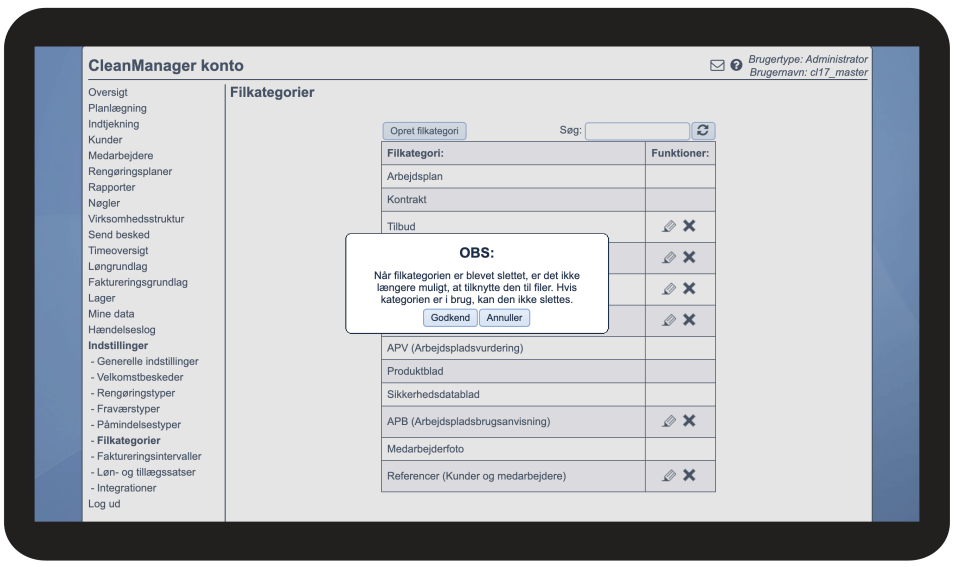Delete Referencer (Kunder og medarbejdere) category
This screenshot has width=954, height=567.
[x=689, y=475]
